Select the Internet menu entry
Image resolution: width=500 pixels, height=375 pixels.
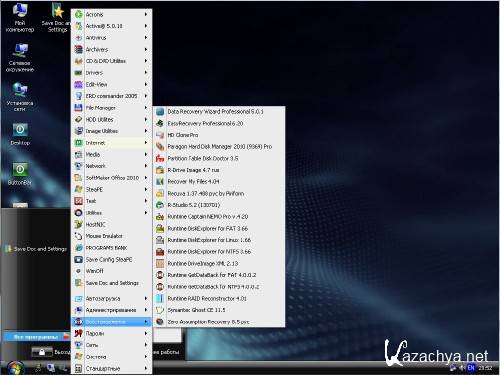tap(111, 143)
